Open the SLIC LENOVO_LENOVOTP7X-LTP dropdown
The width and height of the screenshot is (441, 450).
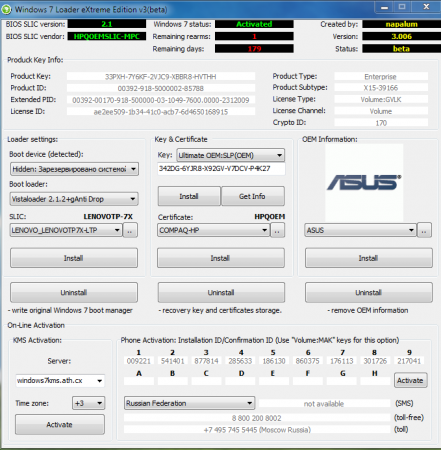[x=66, y=230]
